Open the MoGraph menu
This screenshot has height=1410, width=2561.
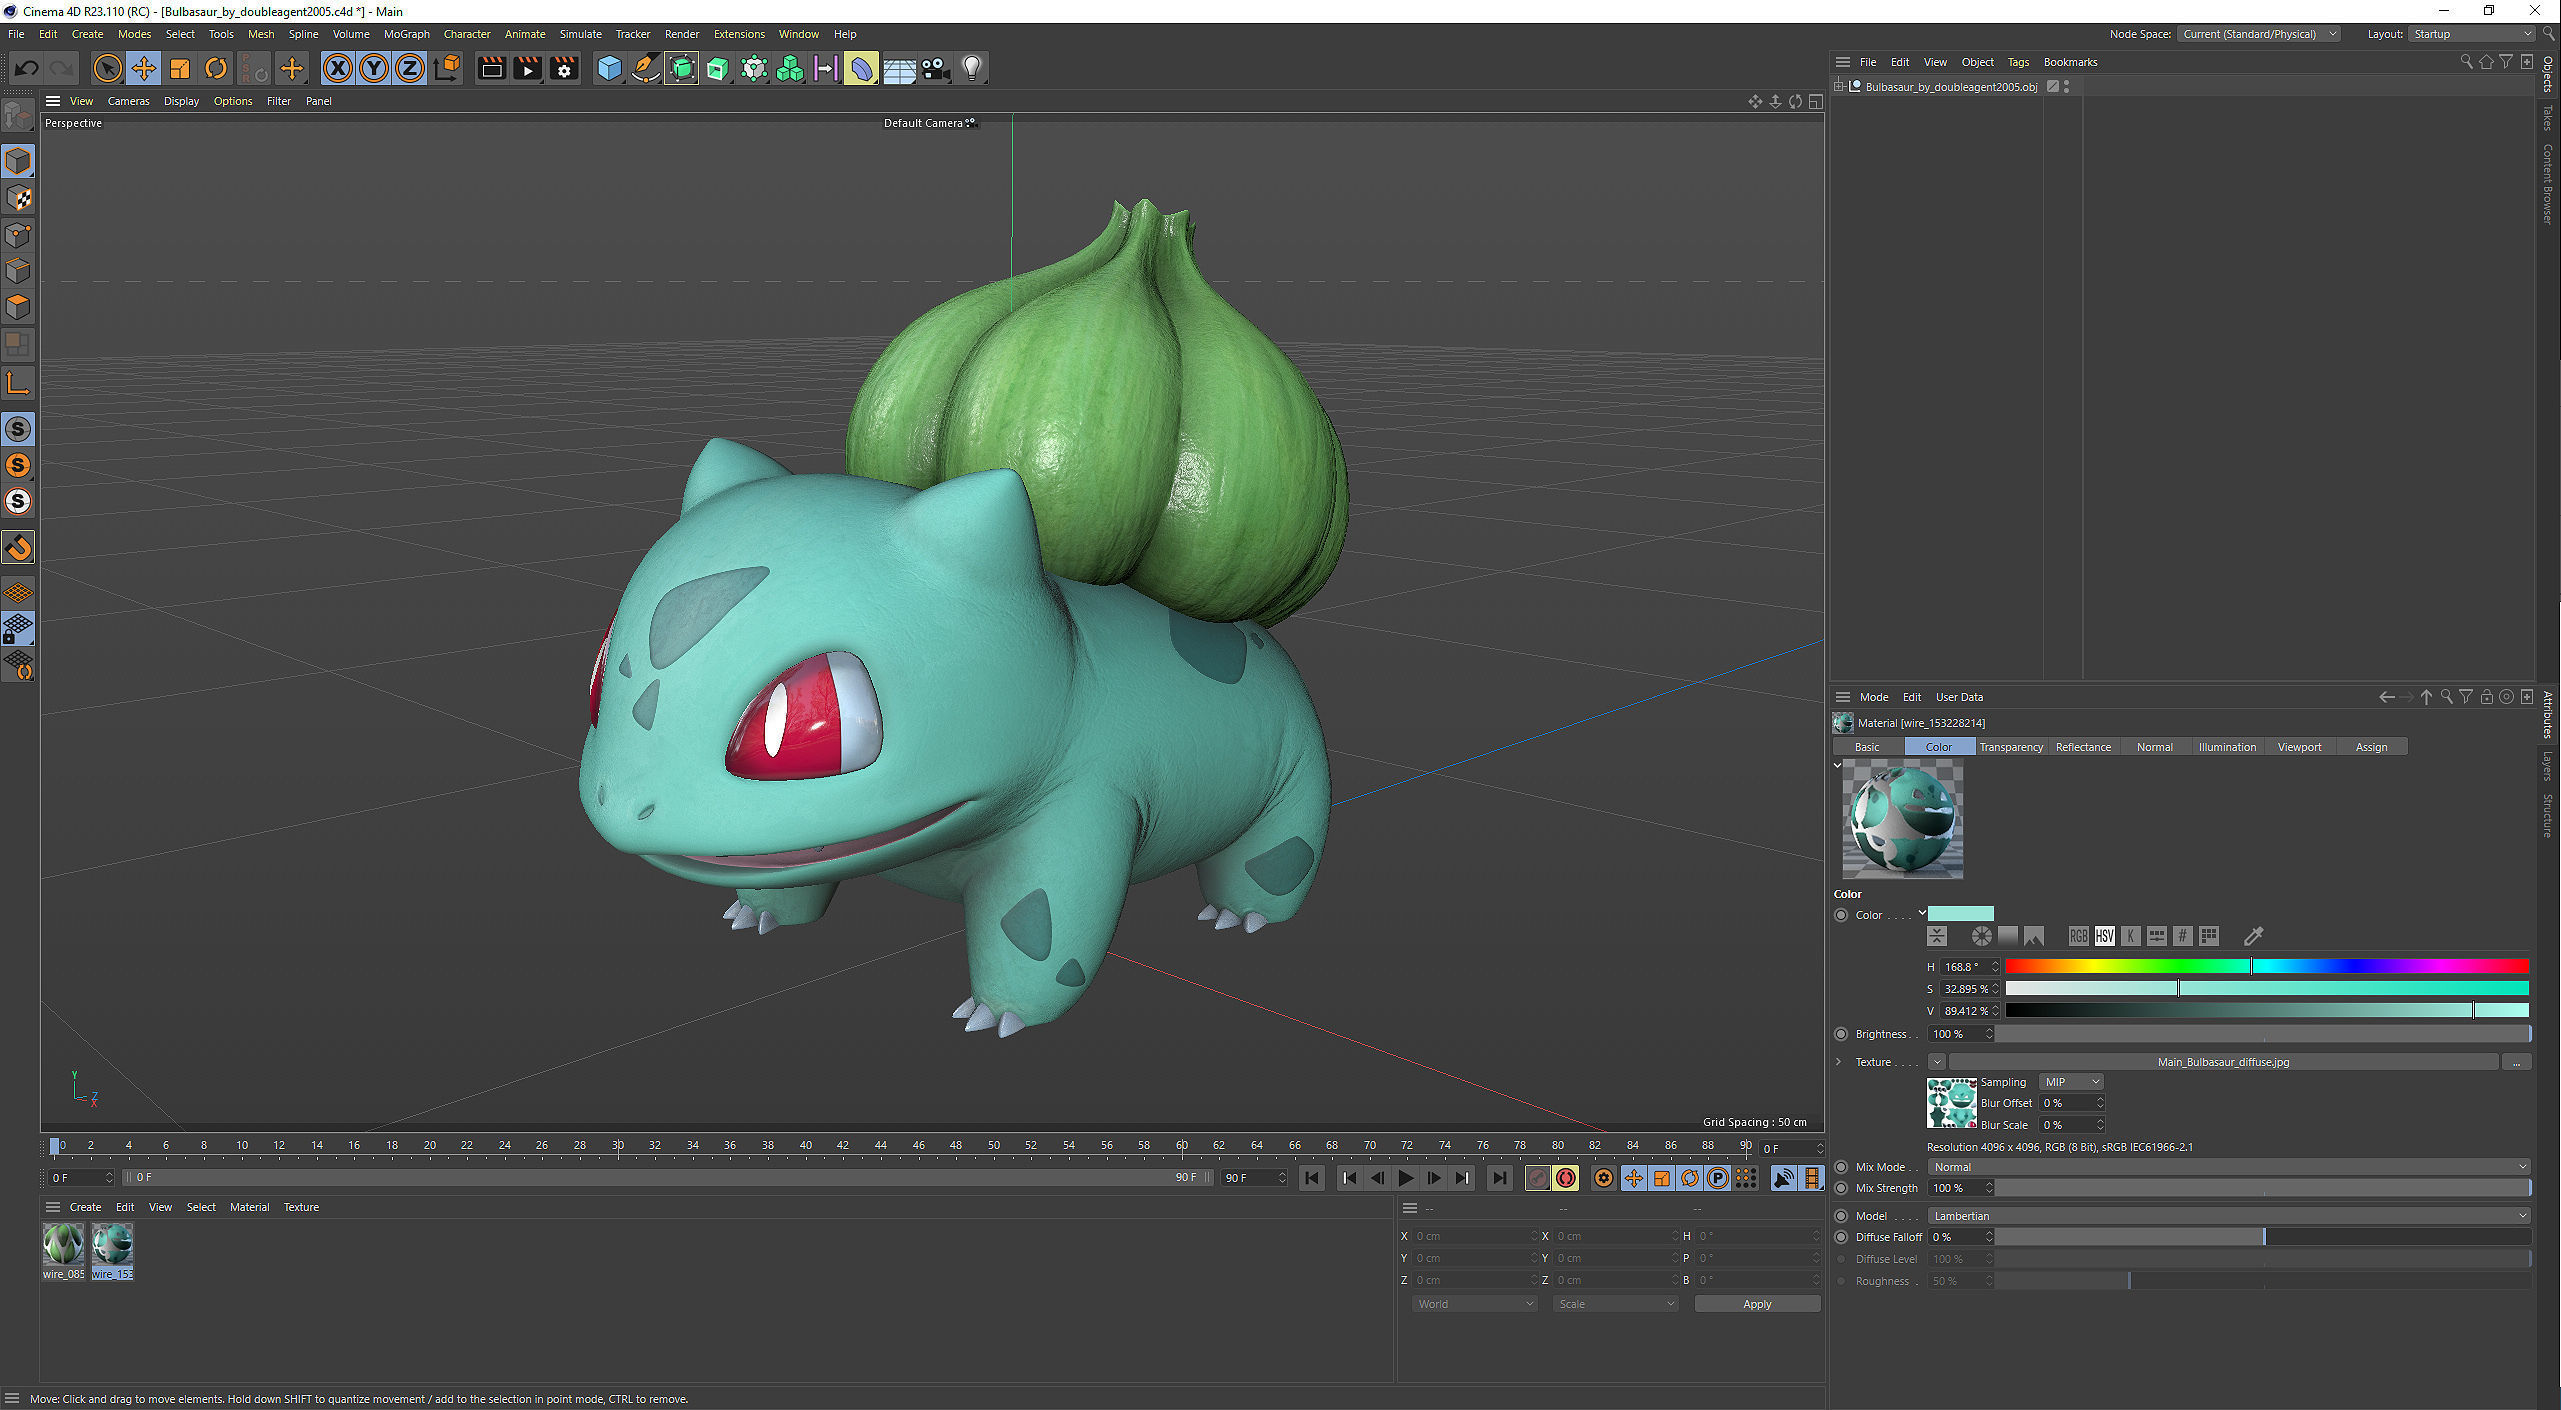[406, 34]
